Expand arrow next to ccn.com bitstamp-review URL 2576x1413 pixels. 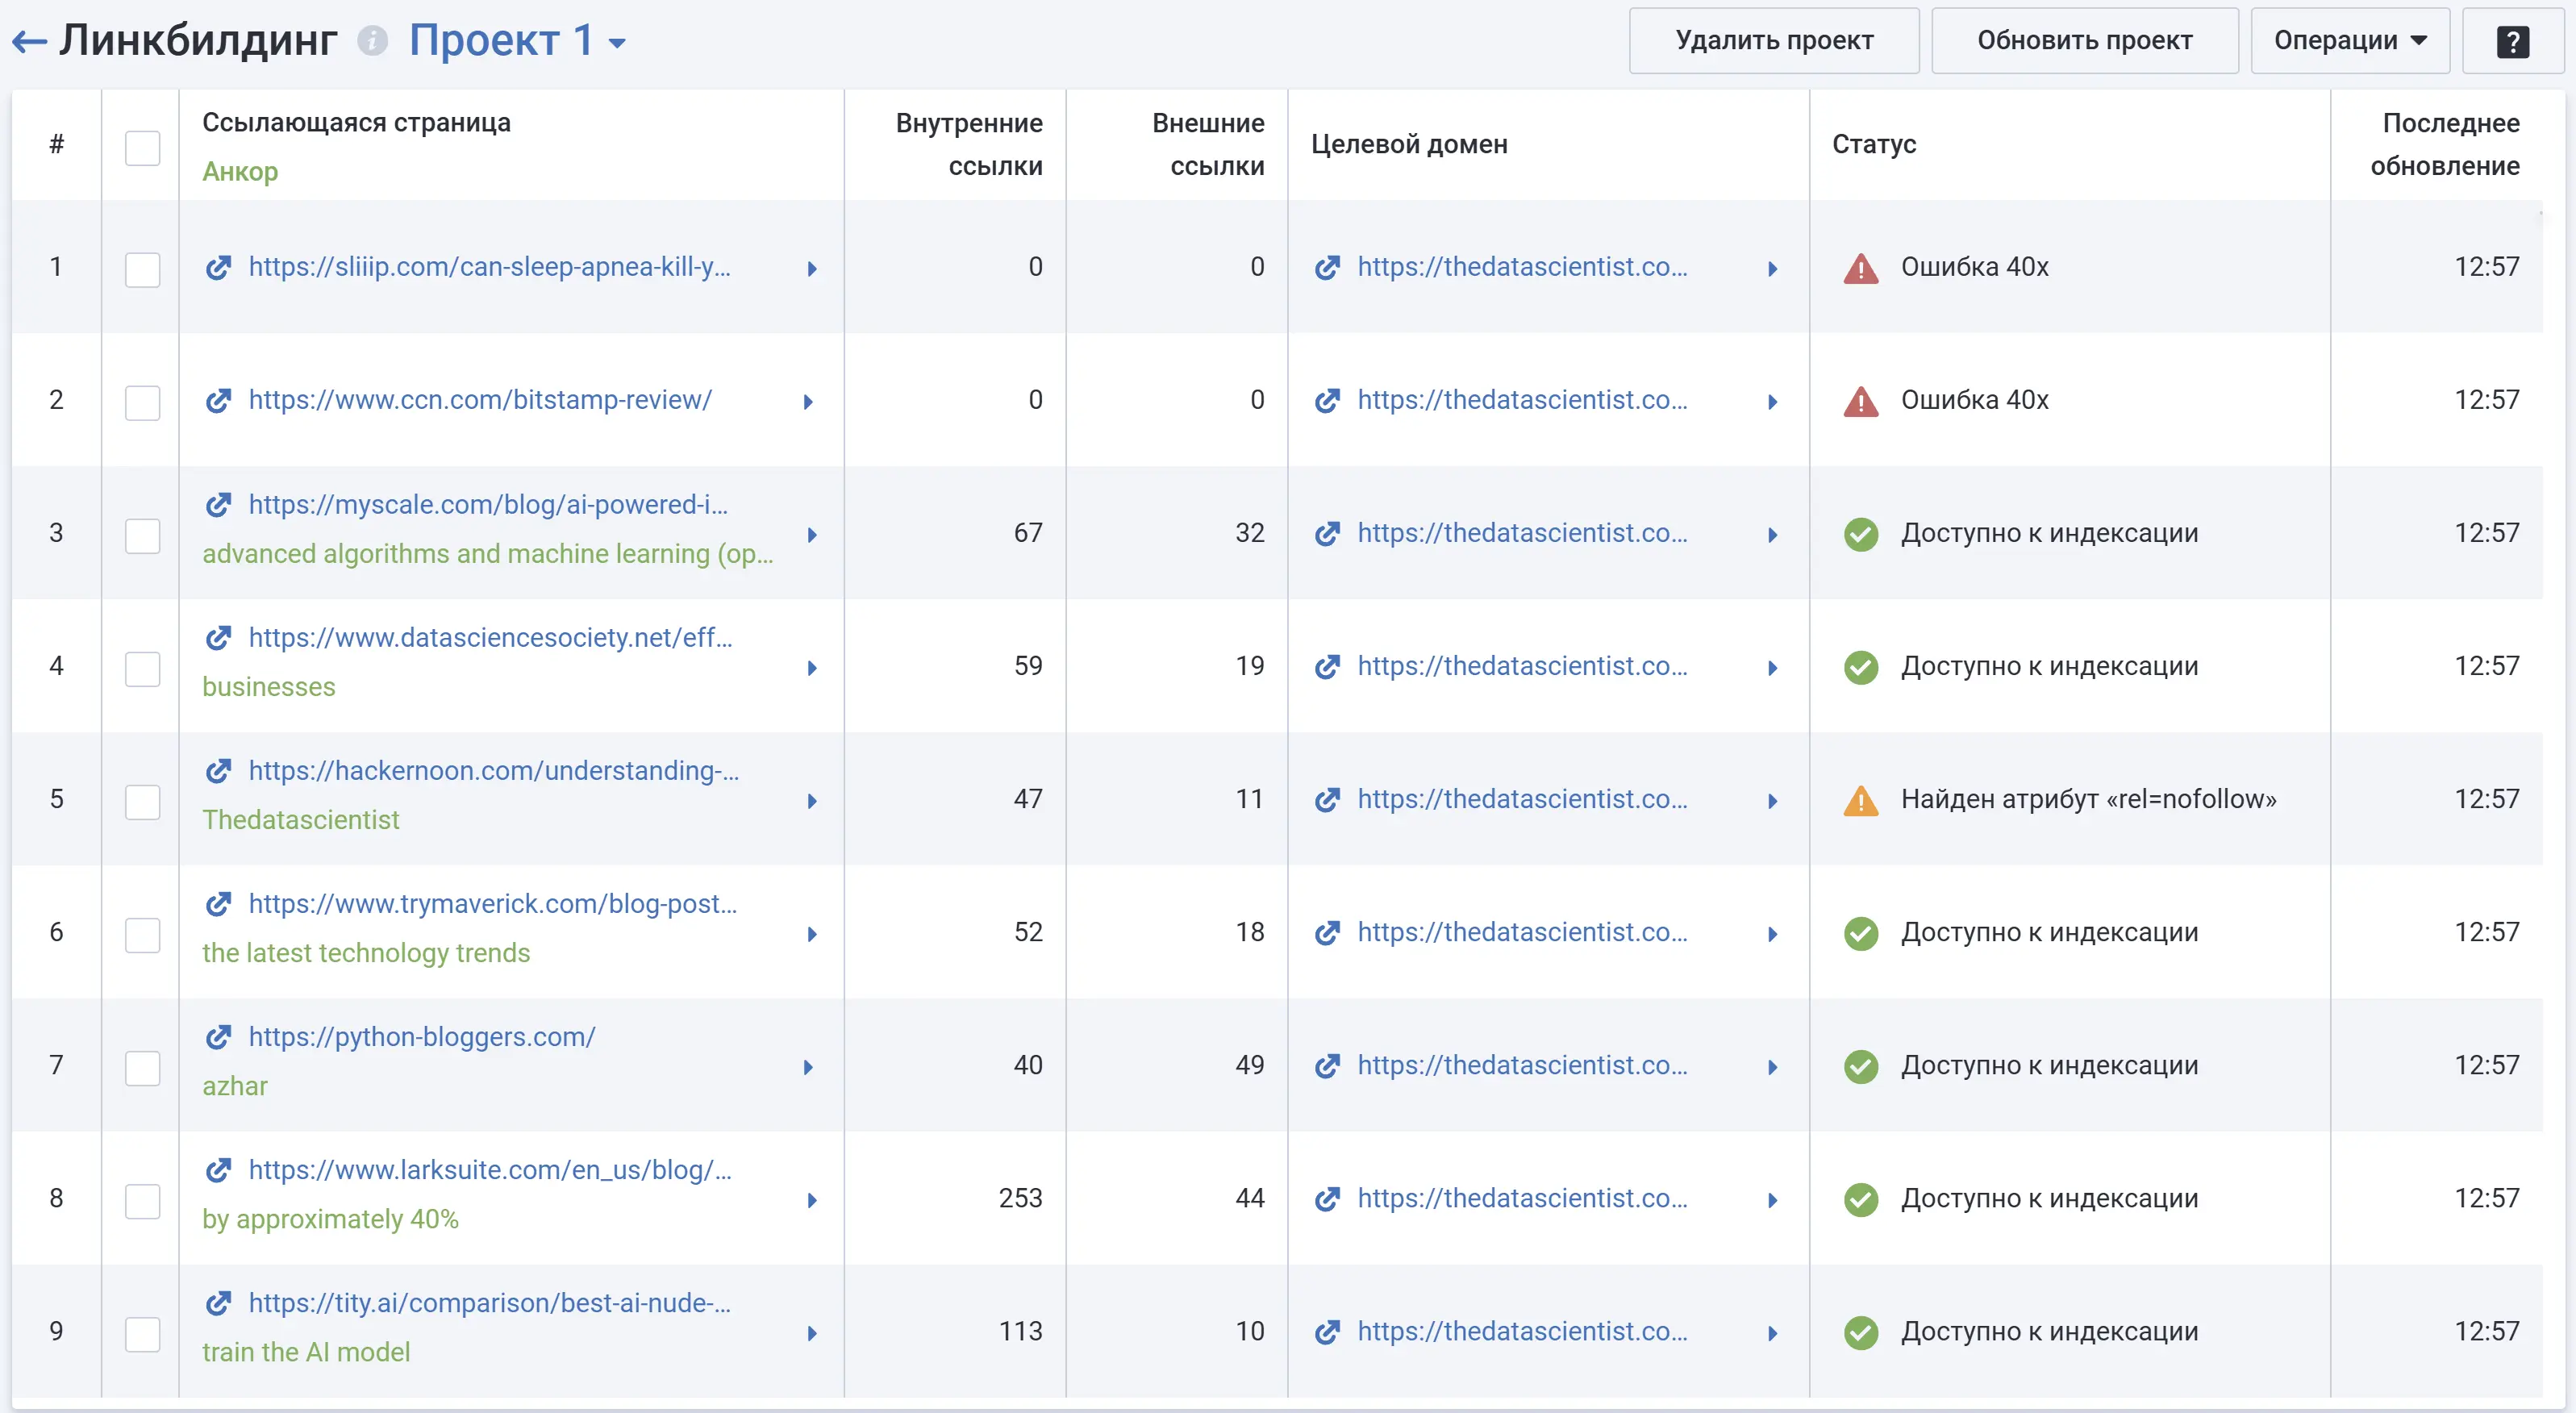click(808, 402)
